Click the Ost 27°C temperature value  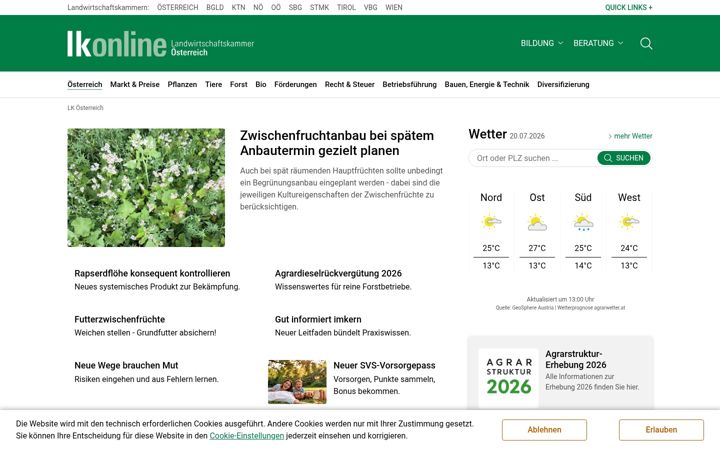pyautogui.click(x=537, y=248)
